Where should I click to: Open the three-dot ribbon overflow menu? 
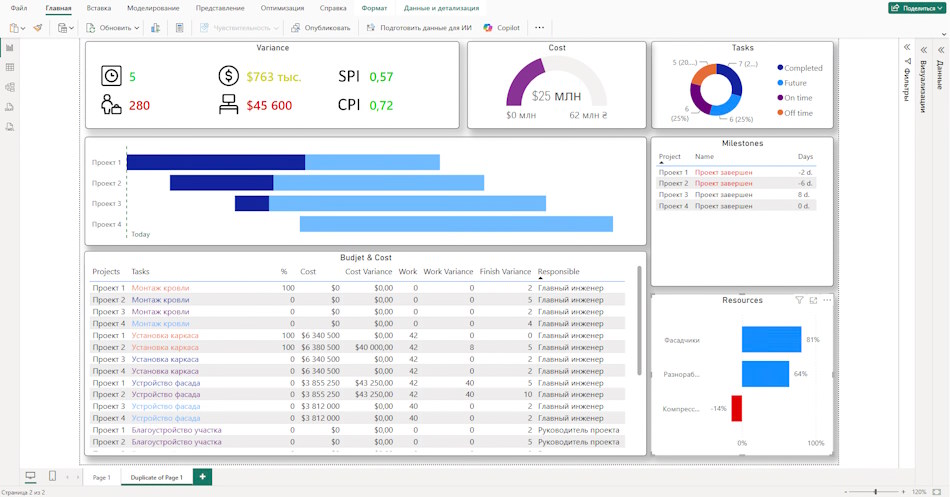coord(539,28)
